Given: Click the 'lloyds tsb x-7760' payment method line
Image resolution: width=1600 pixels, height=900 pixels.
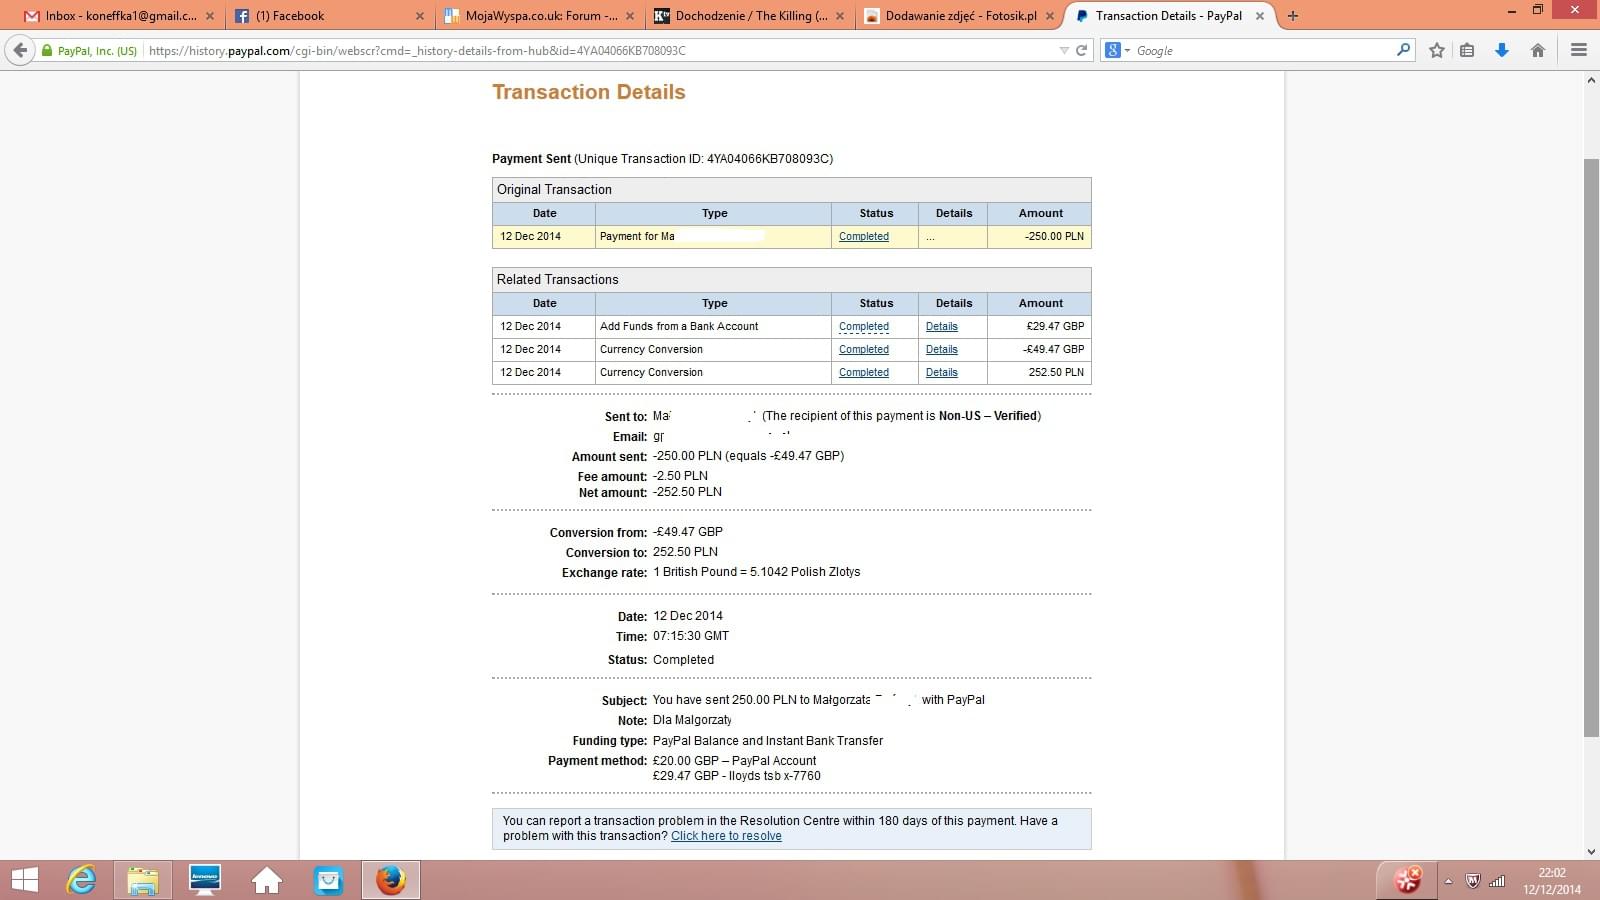Looking at the screenshot, I should click(x=737, y=776).
